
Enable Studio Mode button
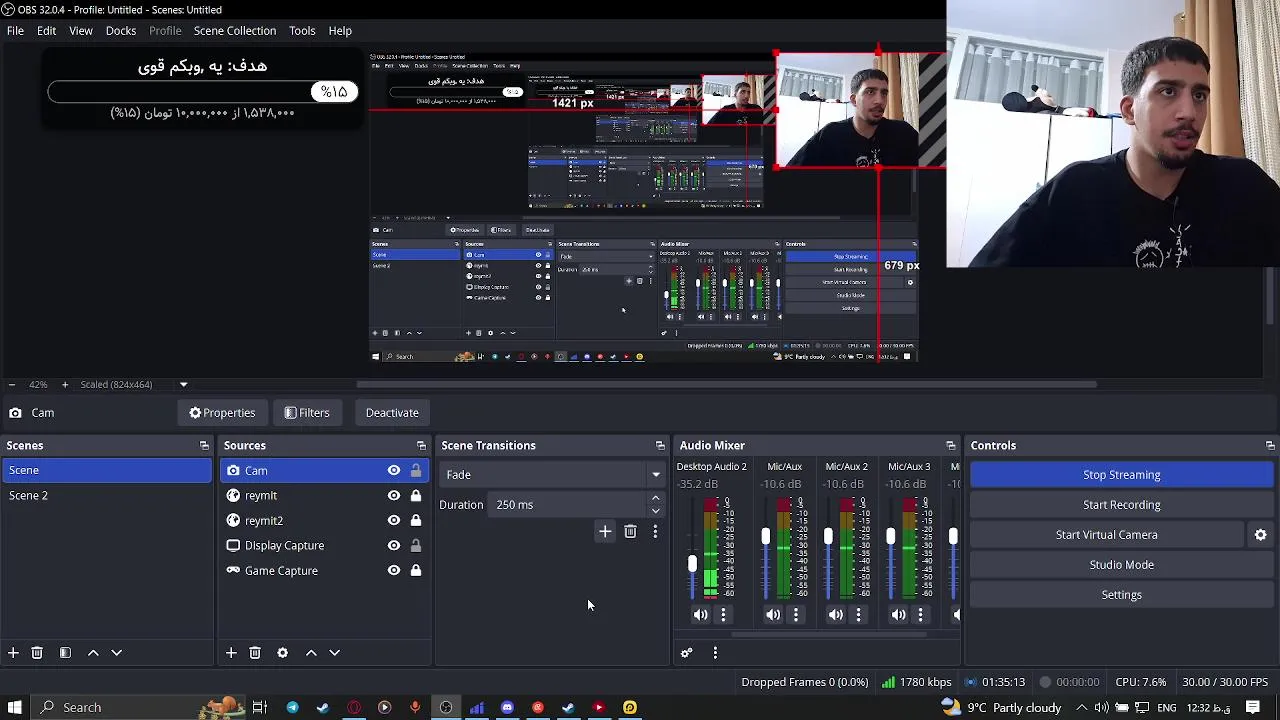pos(1122,565)
